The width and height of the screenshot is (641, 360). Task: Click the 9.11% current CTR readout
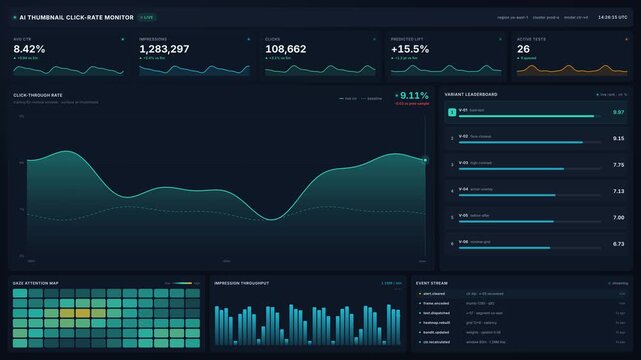(x=414, y=96)
